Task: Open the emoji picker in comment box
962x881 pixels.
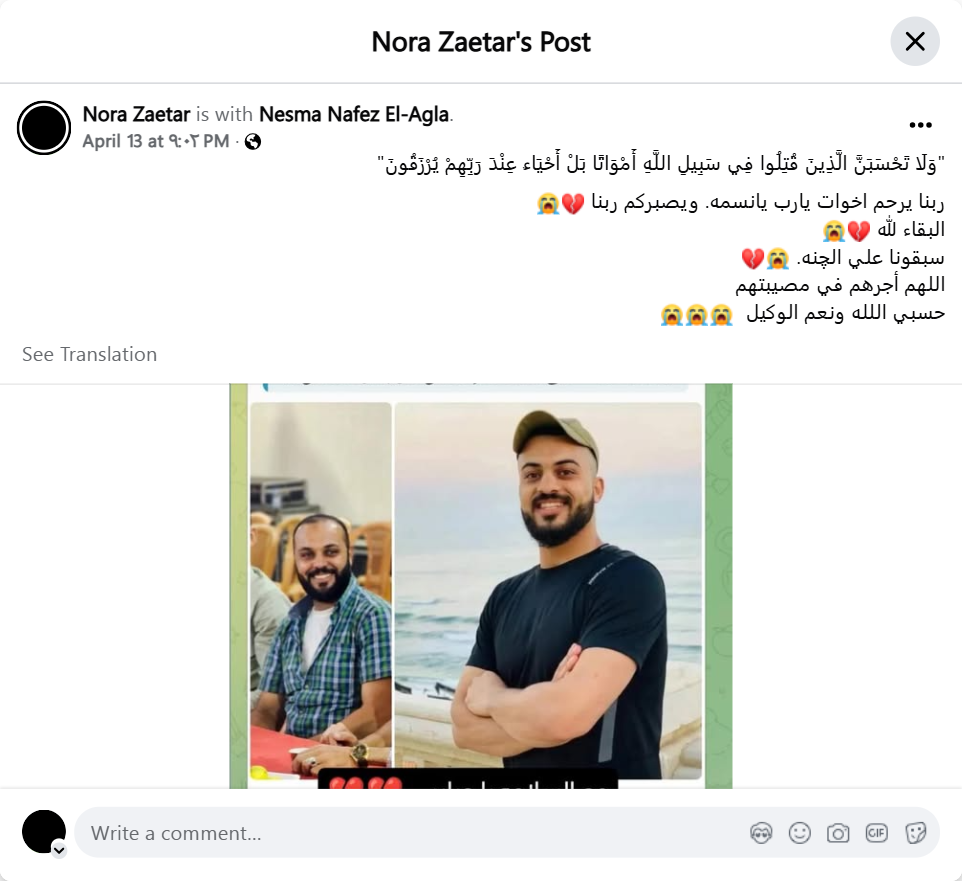Action: click(799, 833)
